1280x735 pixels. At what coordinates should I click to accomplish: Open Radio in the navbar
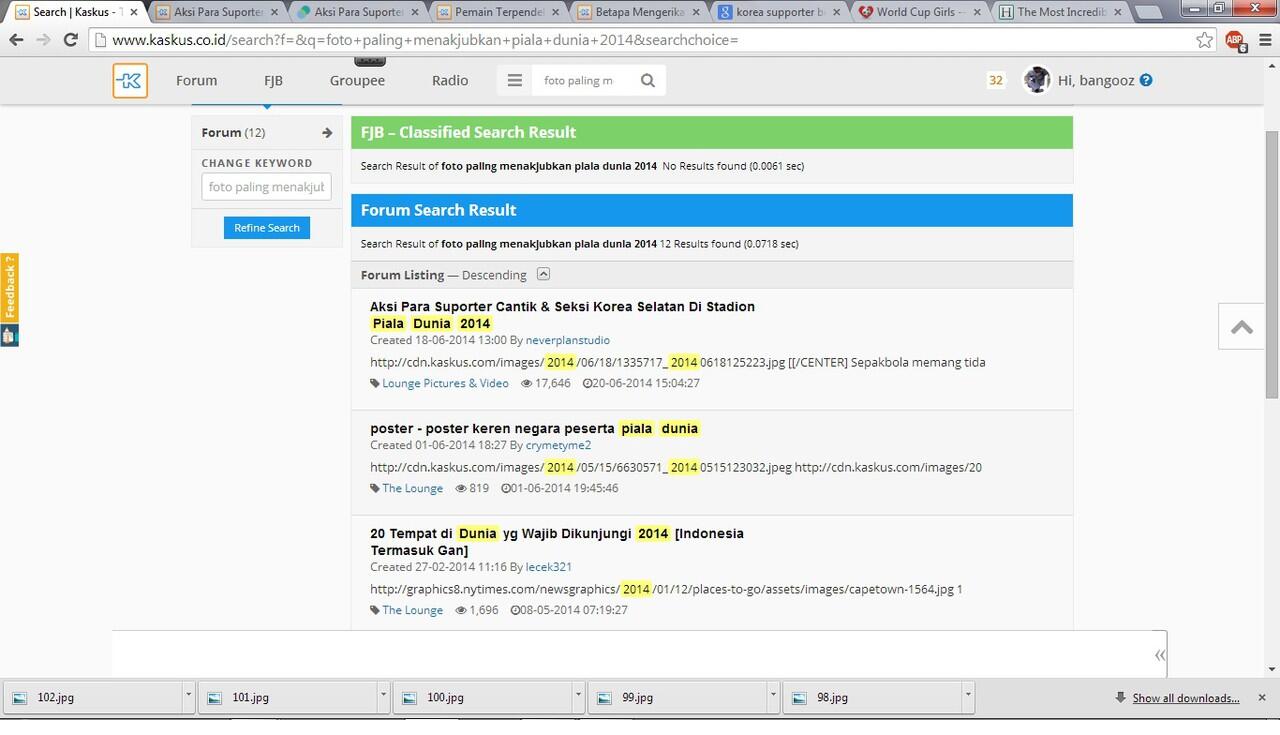point(450,80)
